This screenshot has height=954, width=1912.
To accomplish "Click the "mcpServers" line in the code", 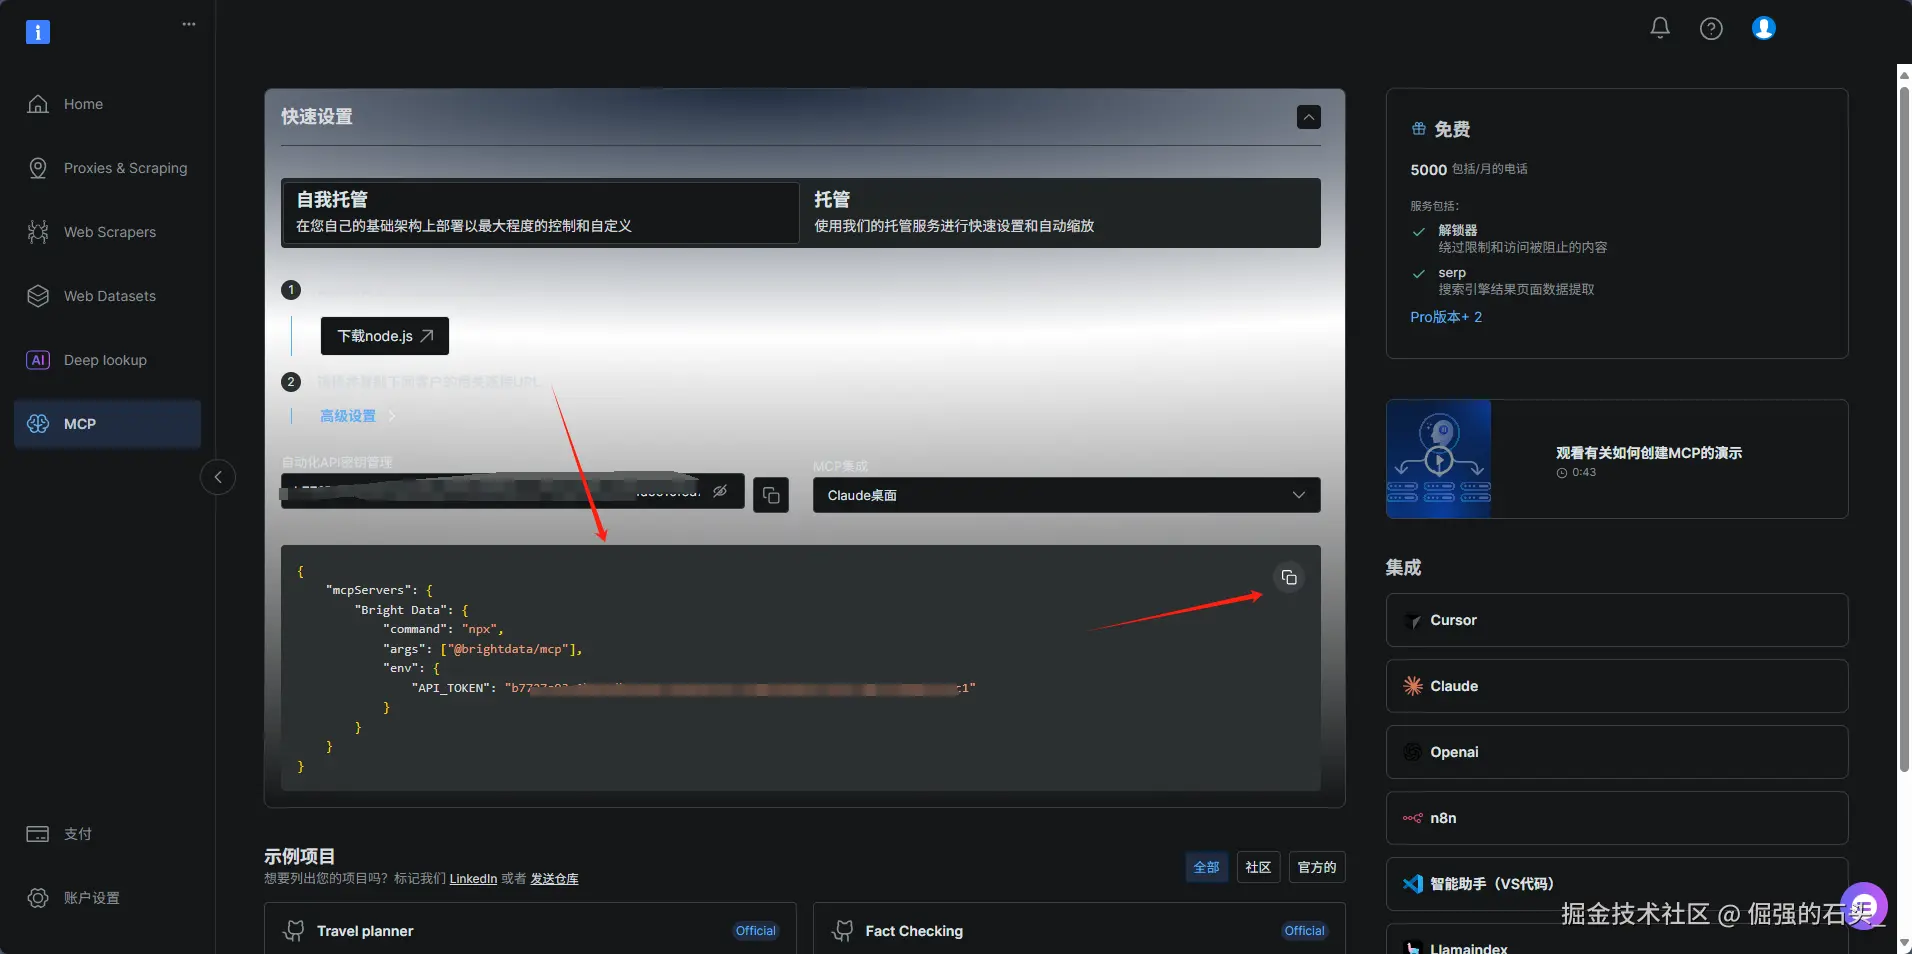I will click(379, 590).
